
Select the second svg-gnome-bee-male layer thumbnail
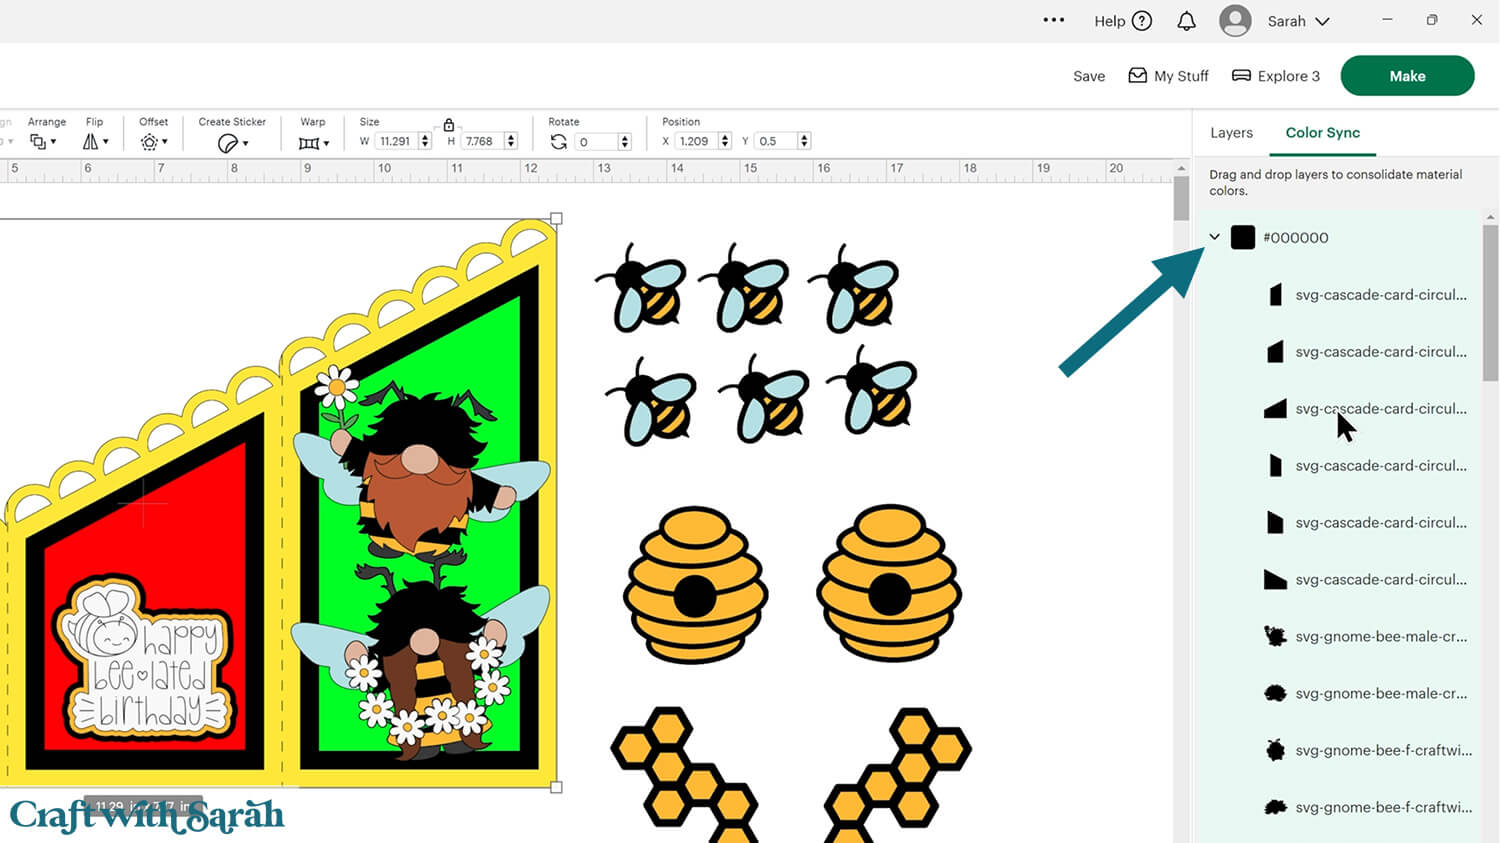(x=1275, y=694)
